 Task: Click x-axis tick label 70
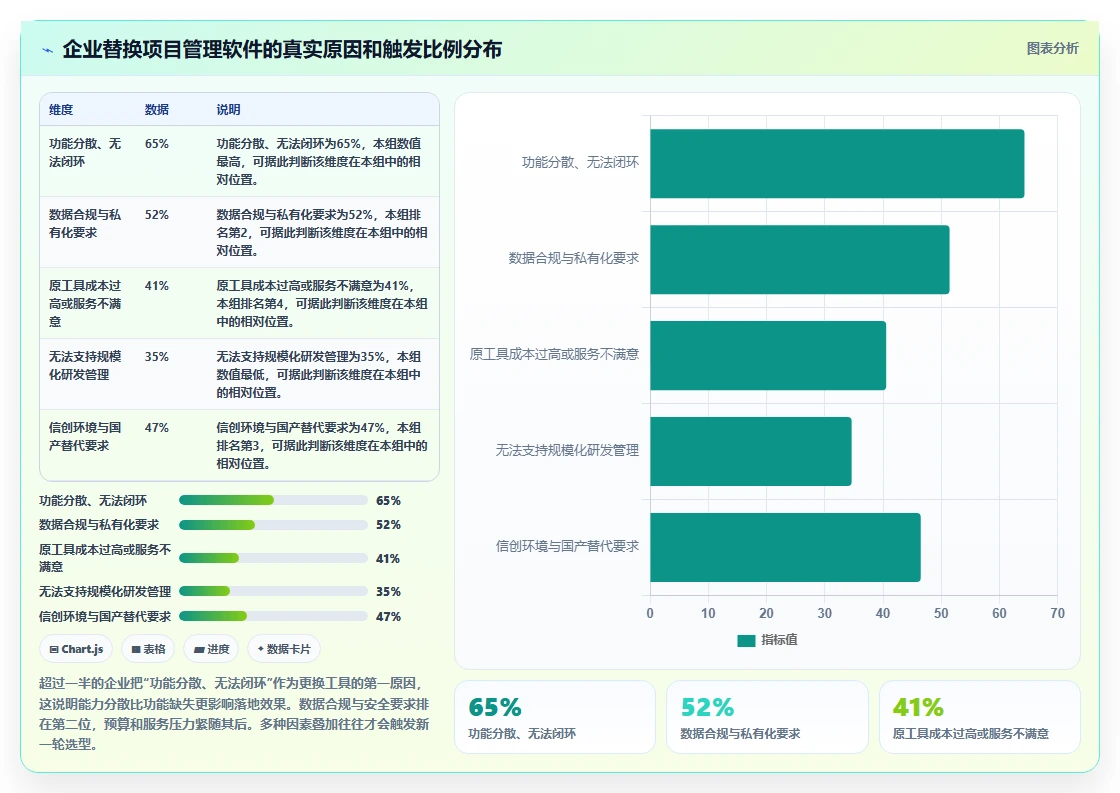click(x=1057, y=613)
